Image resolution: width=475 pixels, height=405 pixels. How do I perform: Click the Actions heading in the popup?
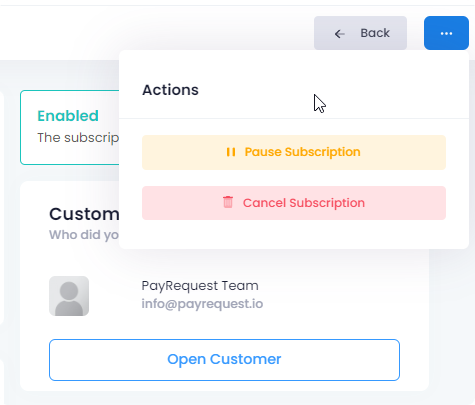pyautogui.click(x=170, y=90)
